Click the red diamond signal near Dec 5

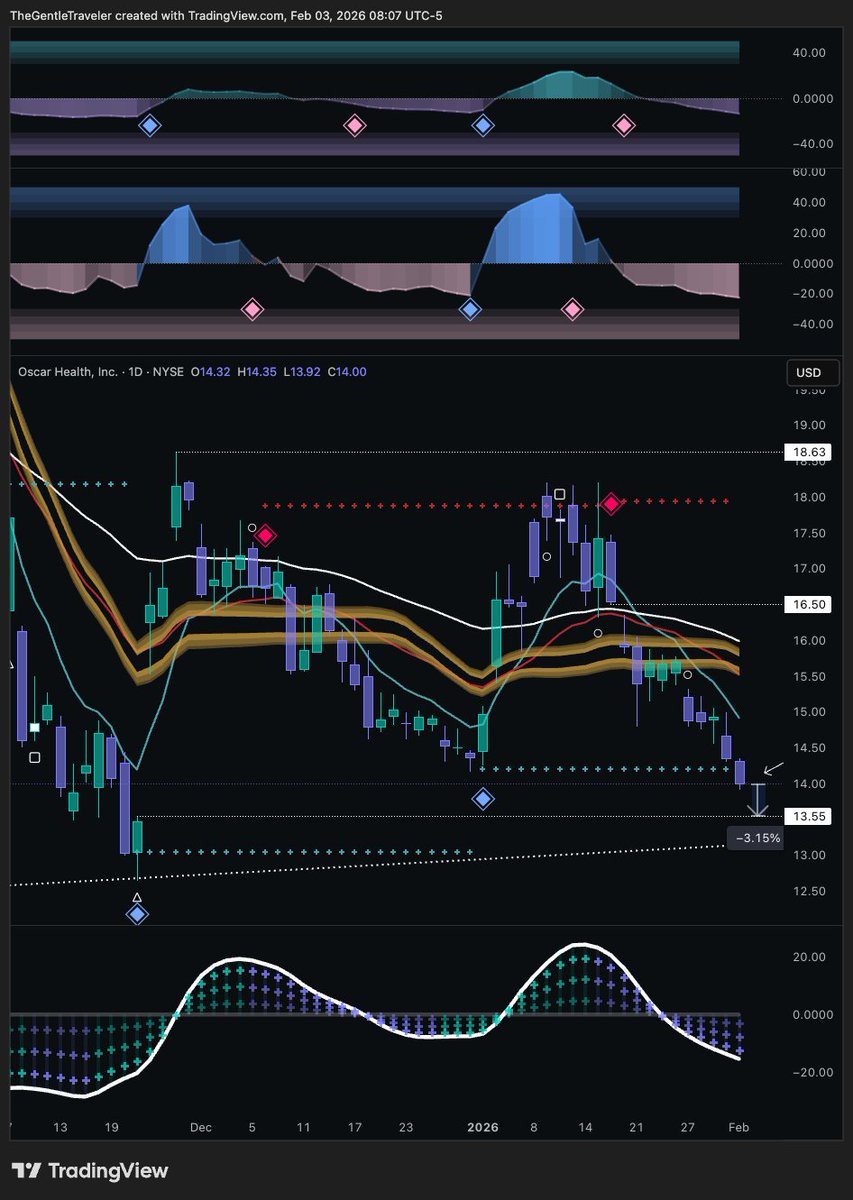click(x=266, y=536)
